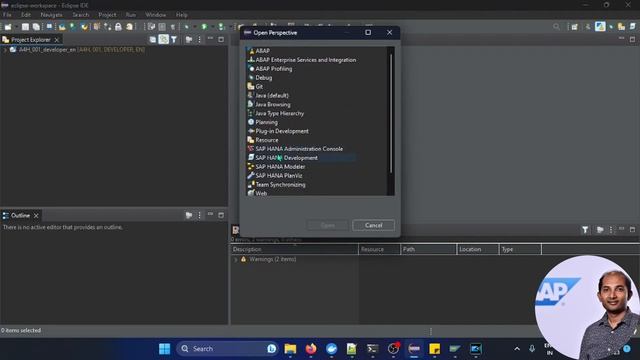Image resolution: width=640 pixels, height=360 pixels.
Task: Click the Description column header
Action: coord(295,249)
